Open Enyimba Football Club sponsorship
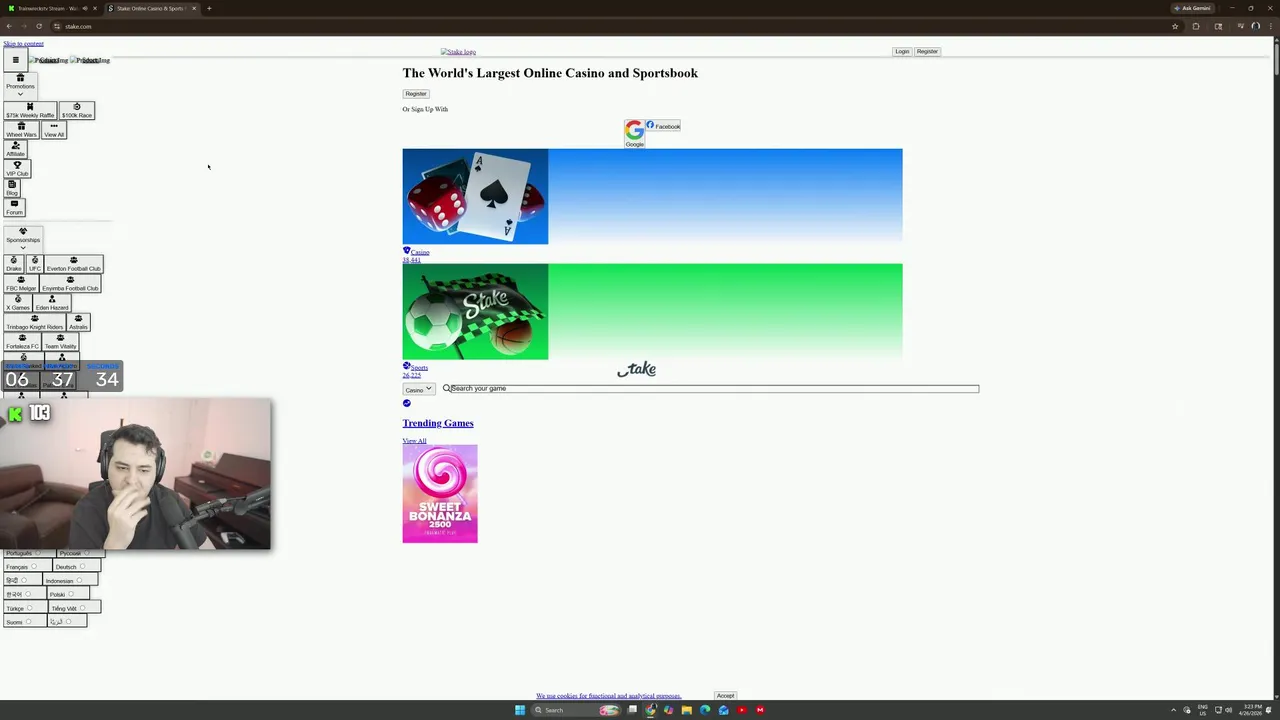The image size is (1280, 720). point(70,284)
